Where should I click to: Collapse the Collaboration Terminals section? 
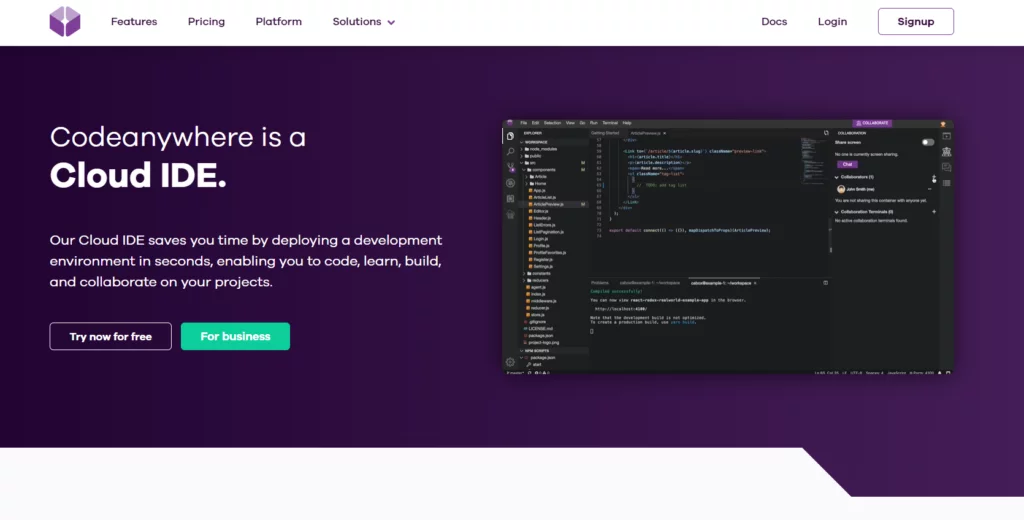[x=837, y=212]
